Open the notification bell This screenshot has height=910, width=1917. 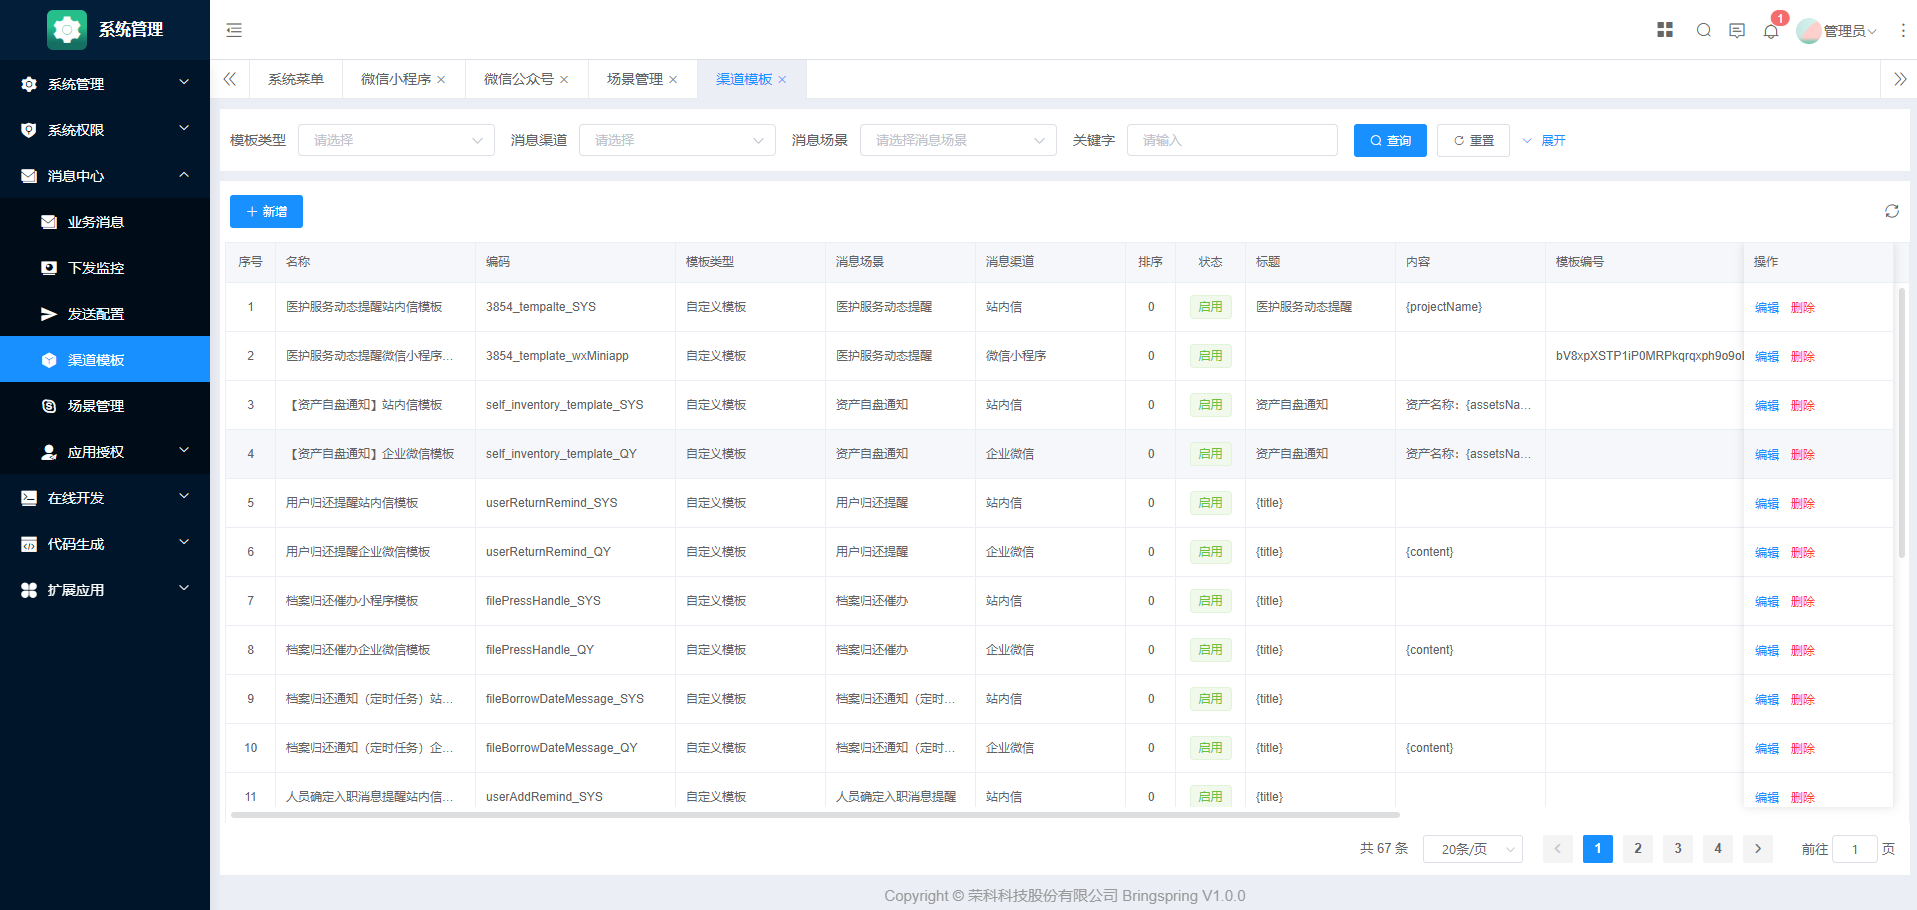(x=1771, y=31)
